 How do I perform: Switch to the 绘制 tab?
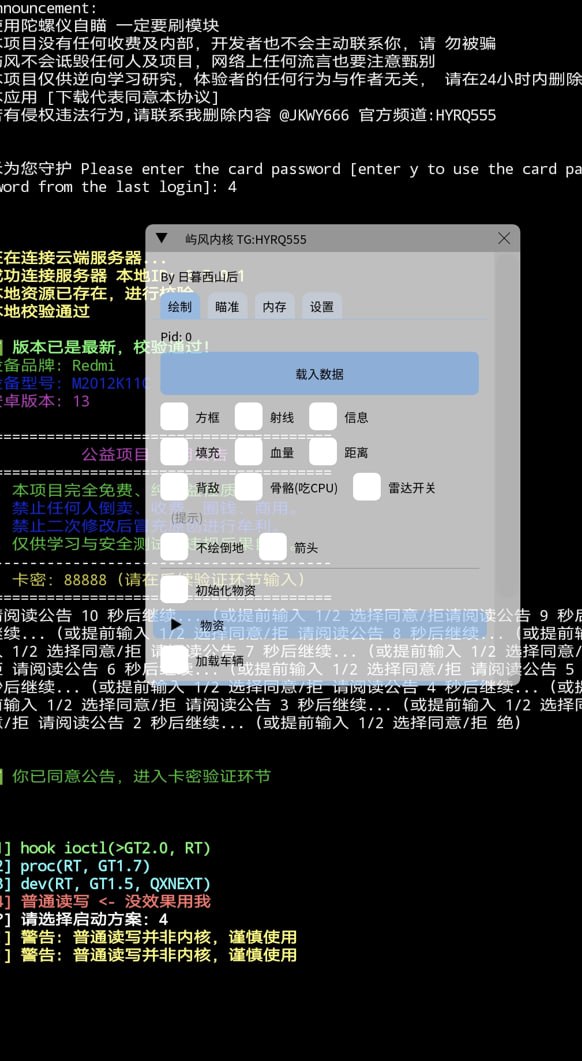179,307
